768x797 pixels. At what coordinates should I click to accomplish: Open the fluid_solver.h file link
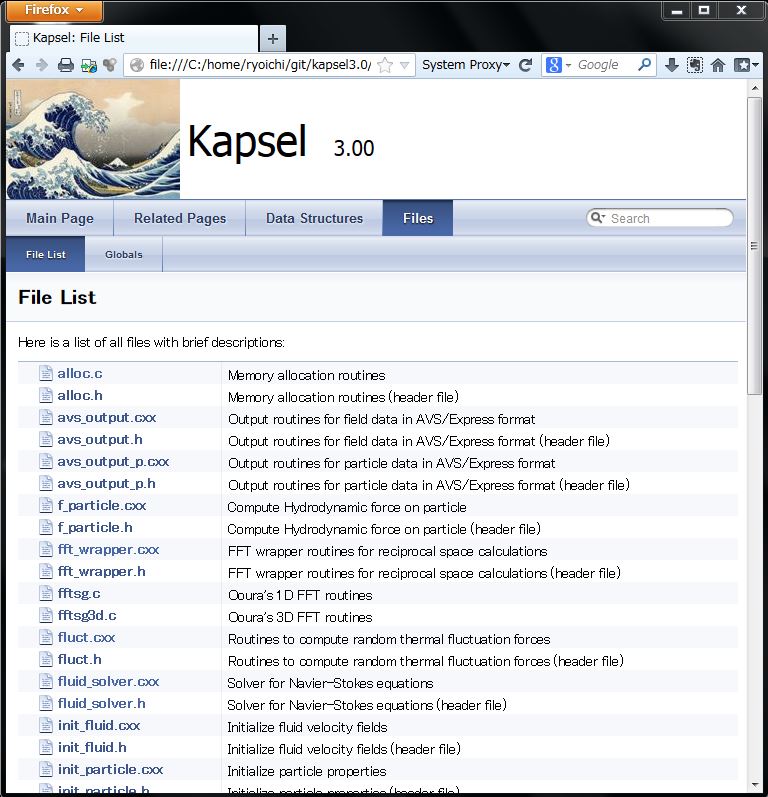click(x=101, y=704)
